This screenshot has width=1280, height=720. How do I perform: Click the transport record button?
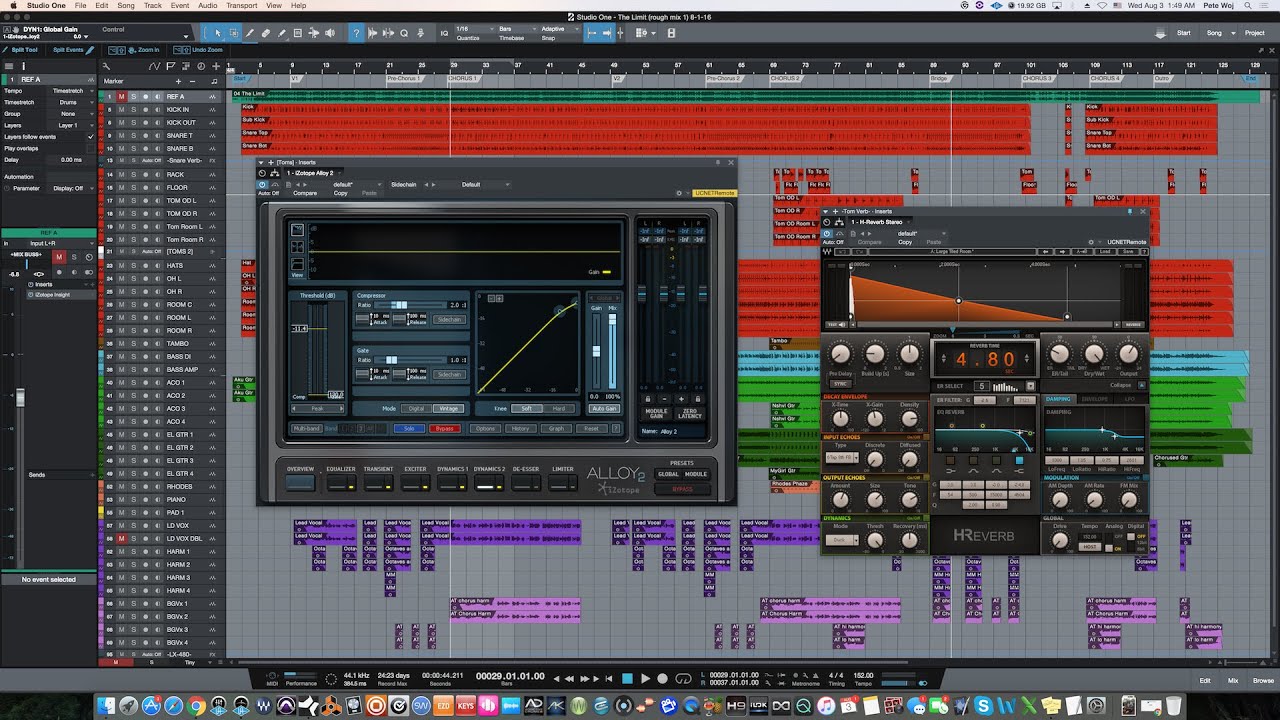pyautogui.click(x=664, y=679)
